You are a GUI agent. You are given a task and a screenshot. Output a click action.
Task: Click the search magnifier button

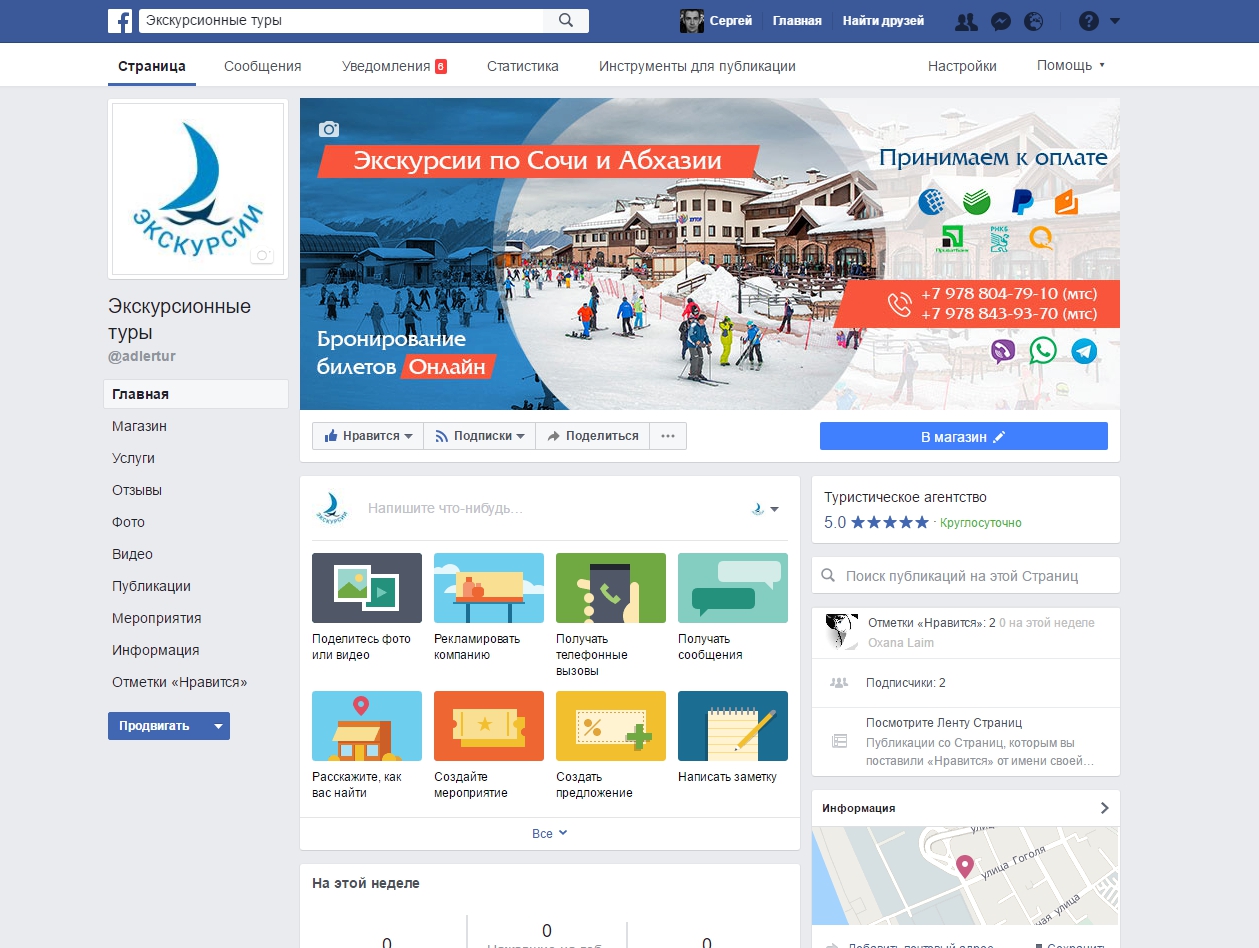pyautogui.click(x=566, y=20)
